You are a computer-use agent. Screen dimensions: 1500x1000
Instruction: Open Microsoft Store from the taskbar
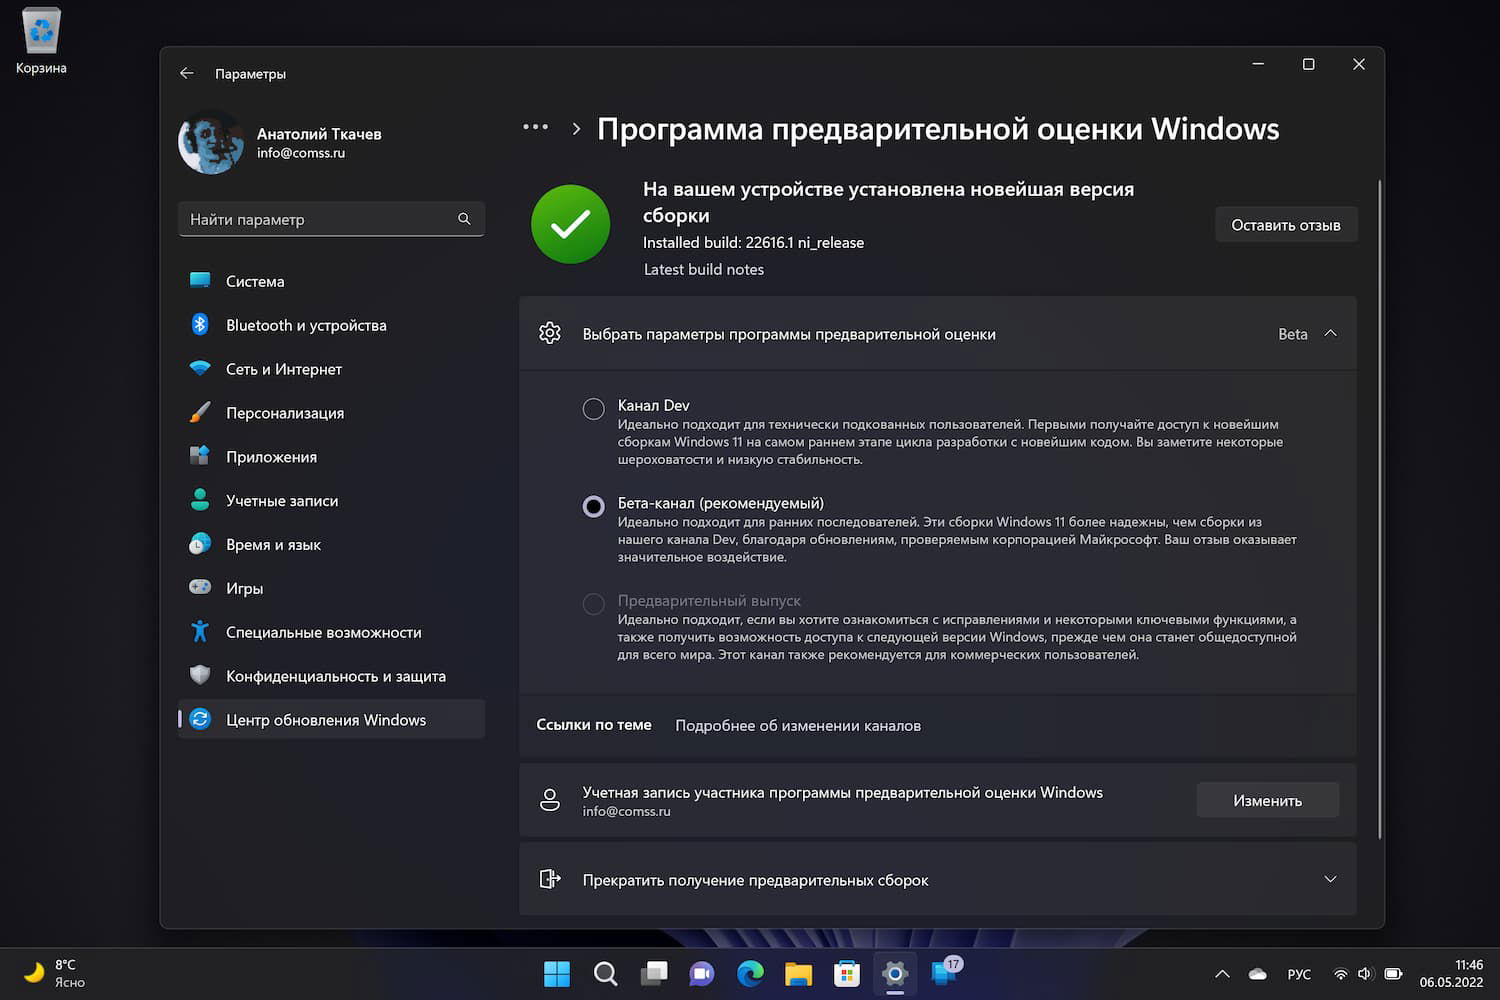point(847,973)
